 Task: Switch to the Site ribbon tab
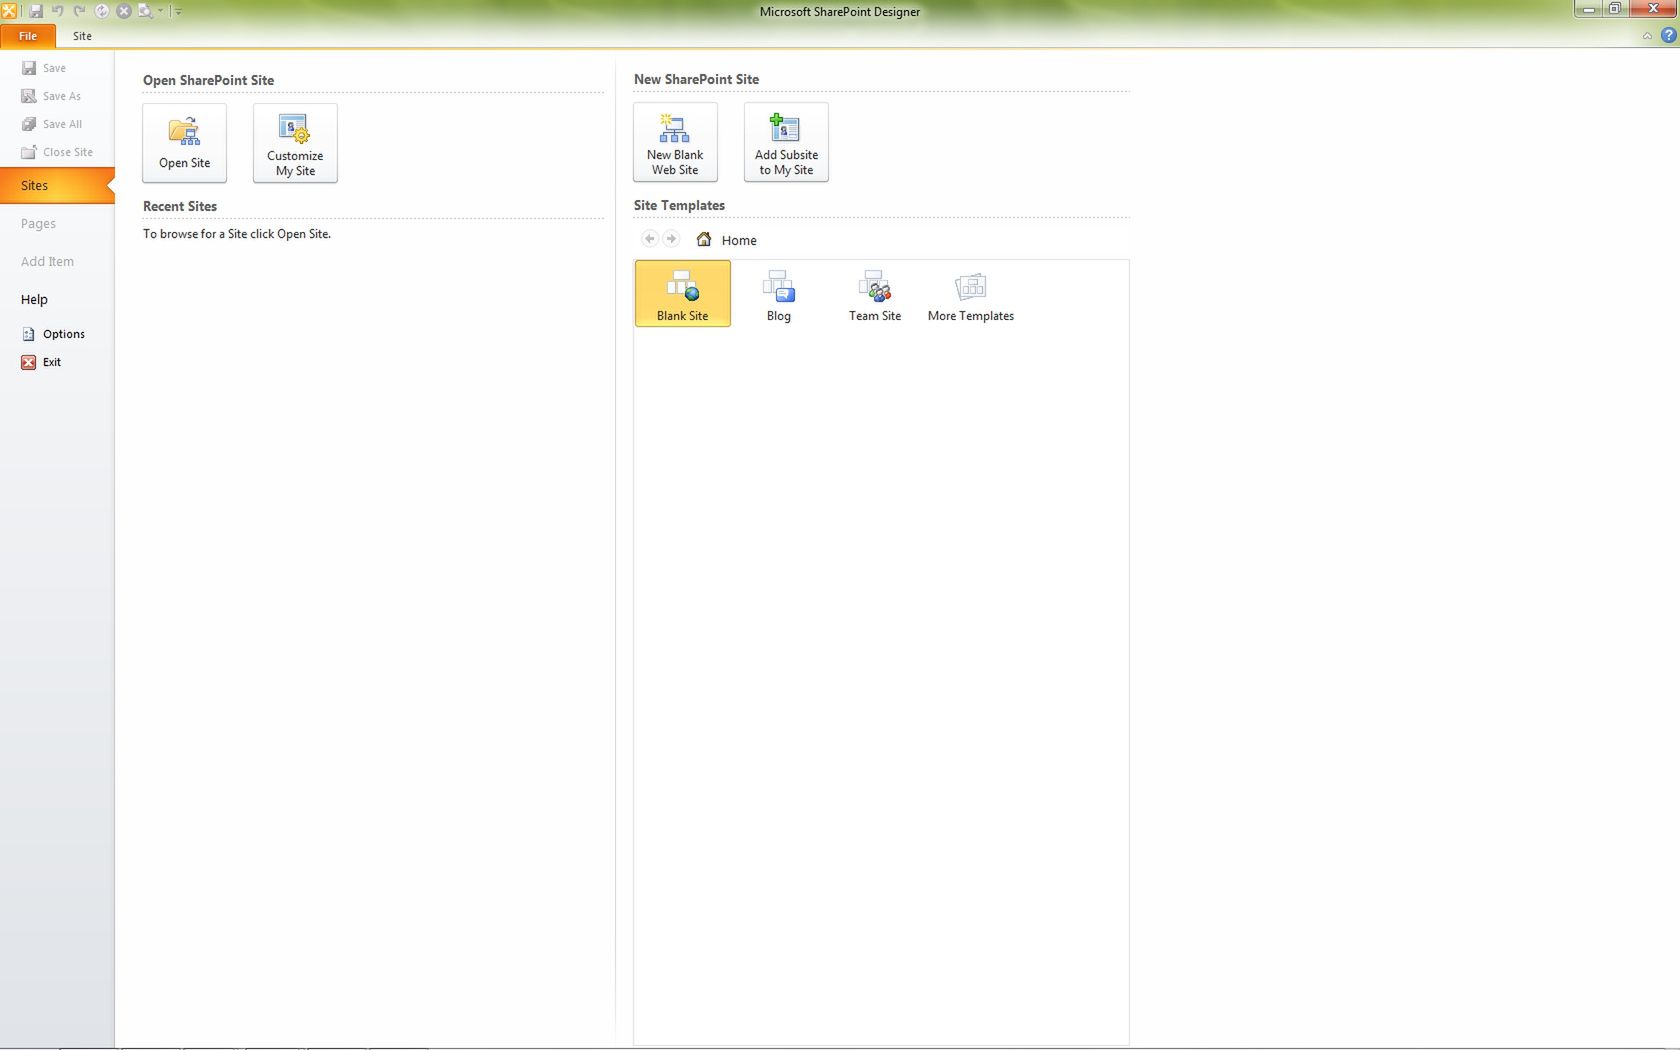tap(82, 35)
